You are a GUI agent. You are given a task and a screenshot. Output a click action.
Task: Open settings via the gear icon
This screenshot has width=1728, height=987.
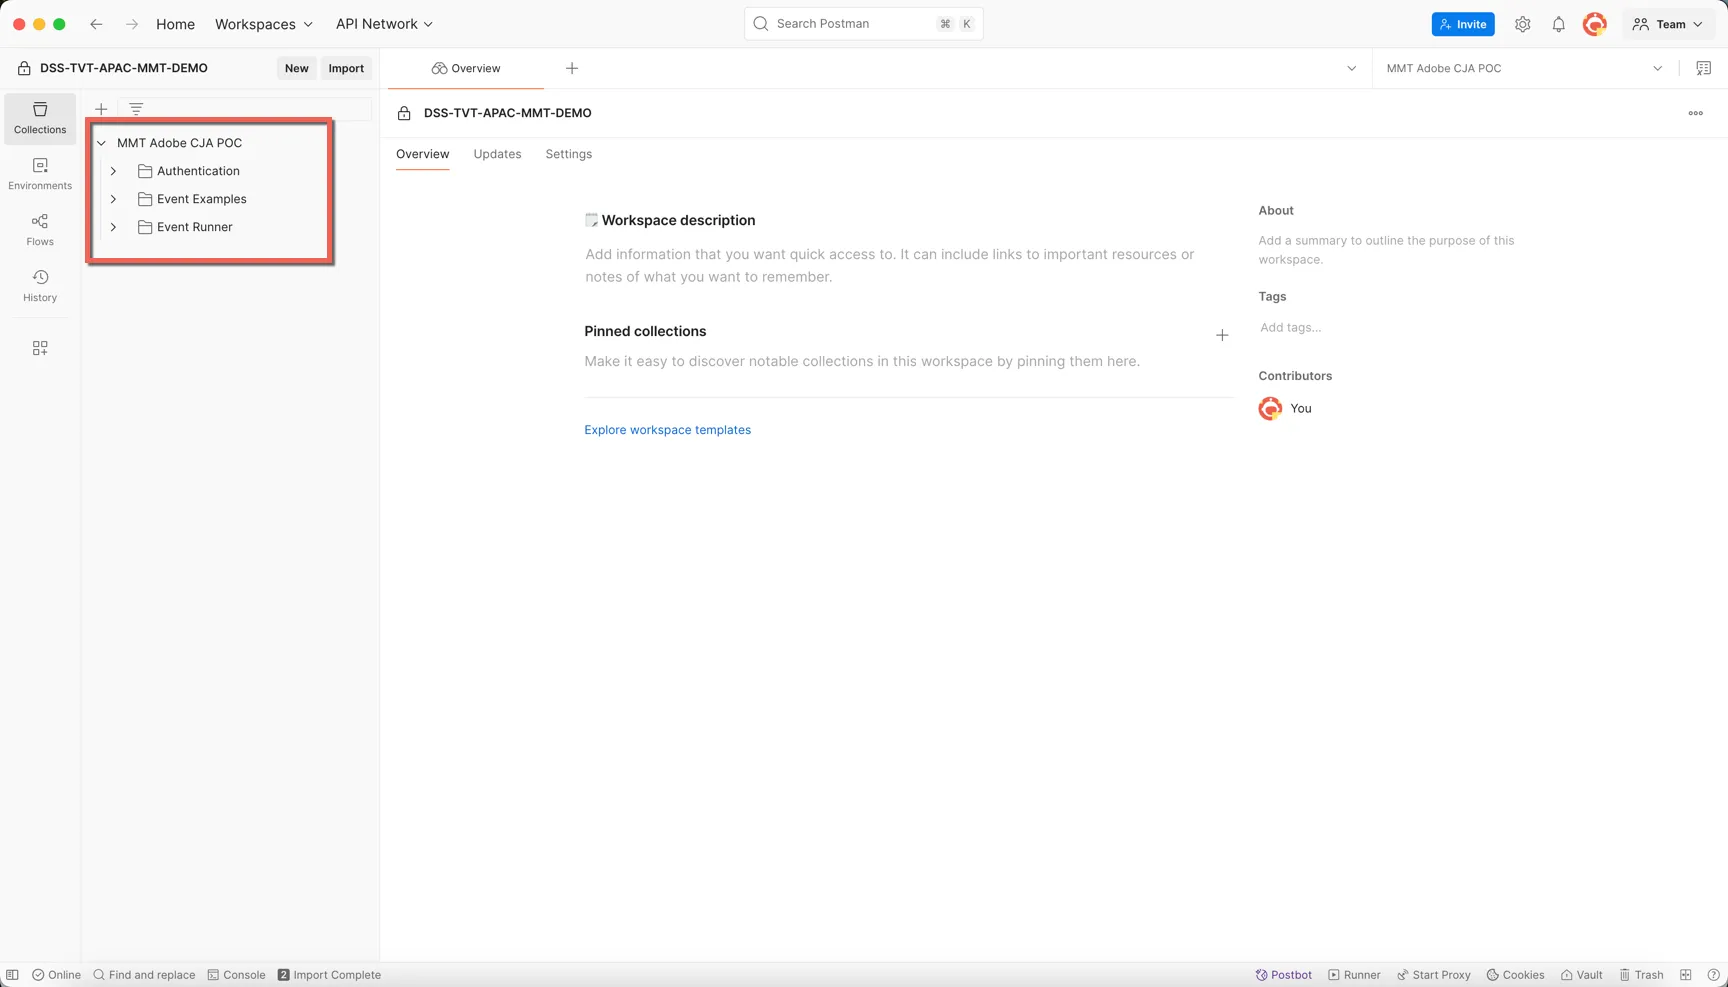1522,24
